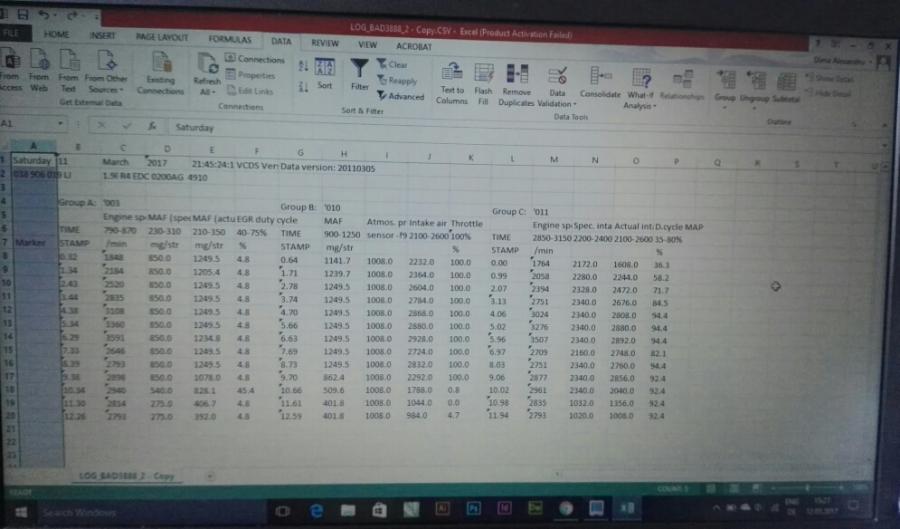Click the formula bar showing Saturday

[400, 128]
